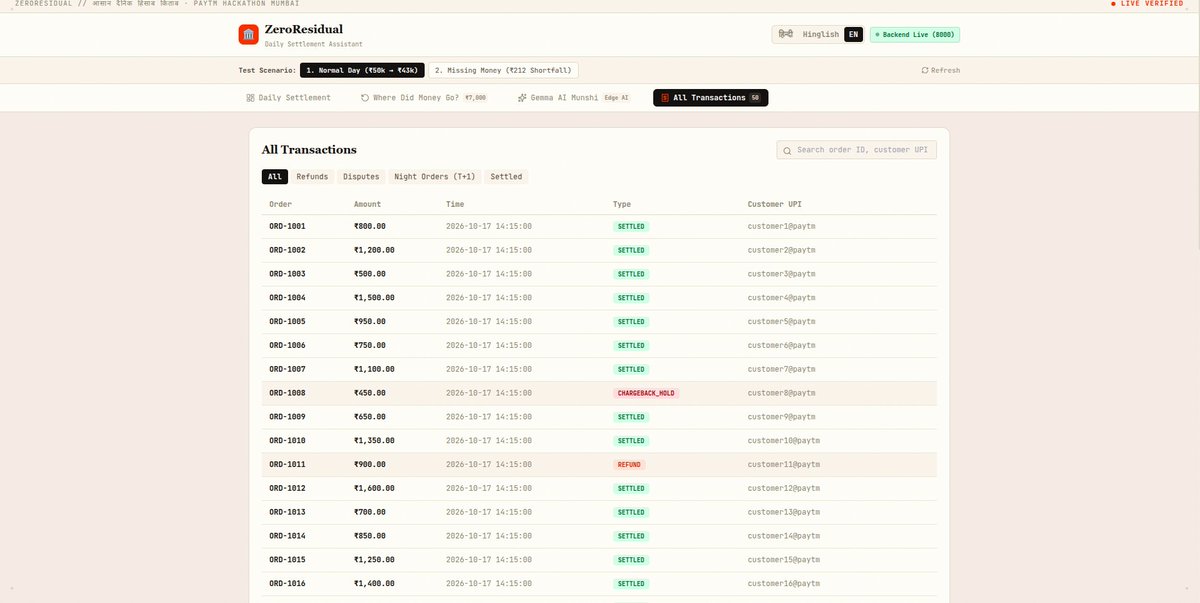Select order ORD-1004
1200x603 pixels.
[599, 298]
